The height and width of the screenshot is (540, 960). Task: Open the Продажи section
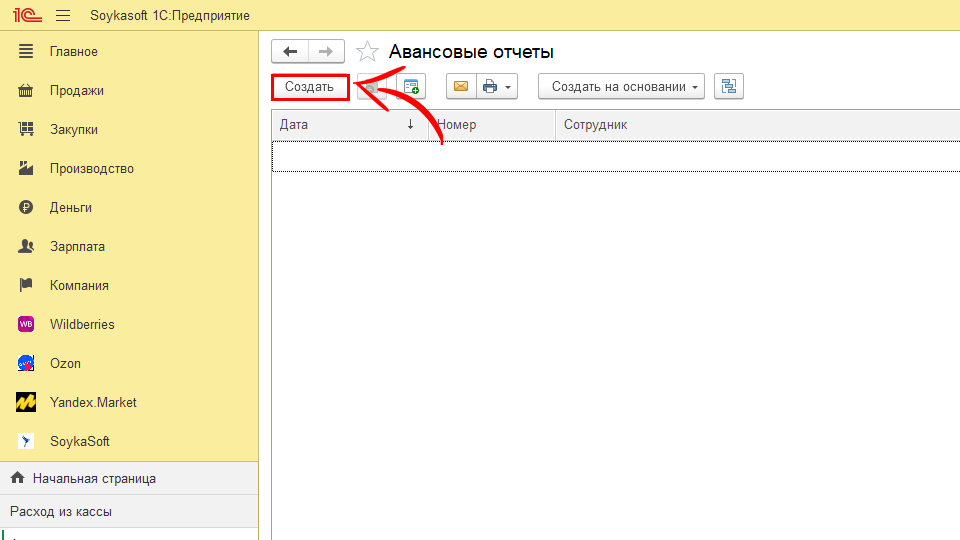point(77,90)
